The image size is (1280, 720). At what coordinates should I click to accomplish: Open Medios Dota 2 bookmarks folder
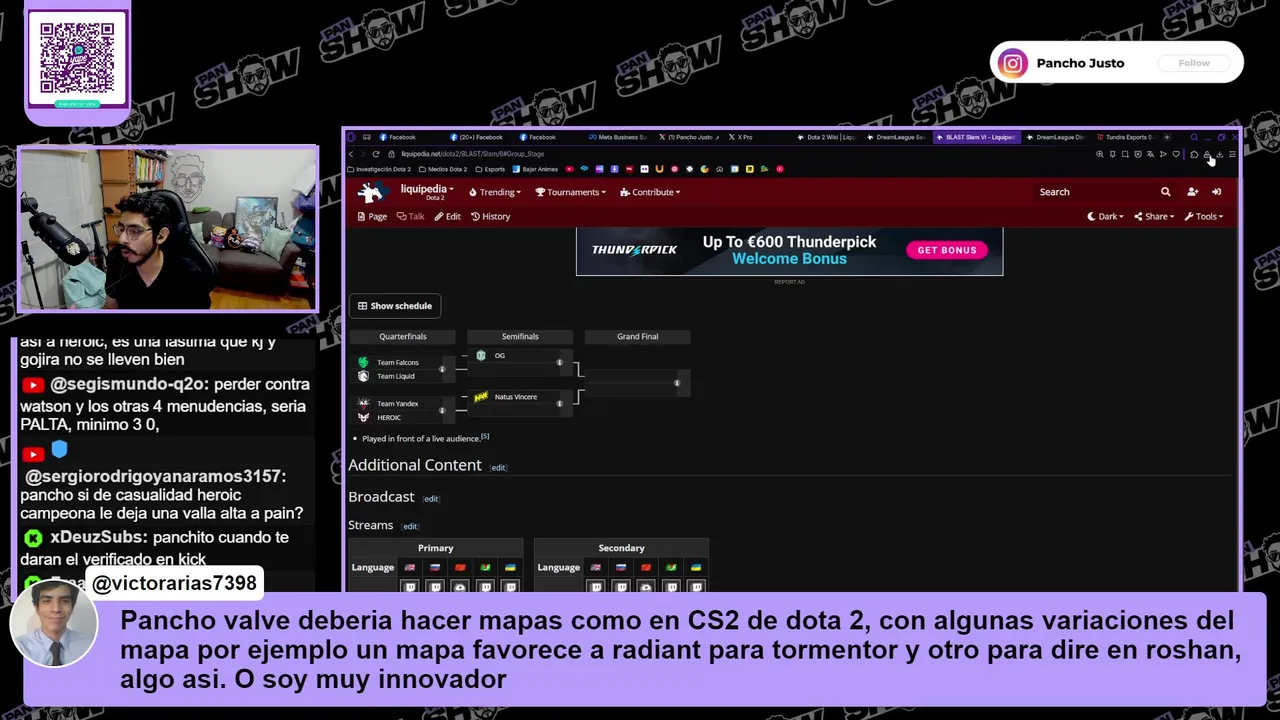pyautogui.click(x=443, y=169)
